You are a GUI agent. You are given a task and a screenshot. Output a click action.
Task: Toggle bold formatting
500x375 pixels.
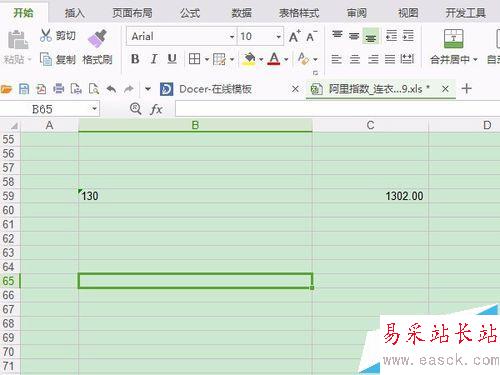135,59
